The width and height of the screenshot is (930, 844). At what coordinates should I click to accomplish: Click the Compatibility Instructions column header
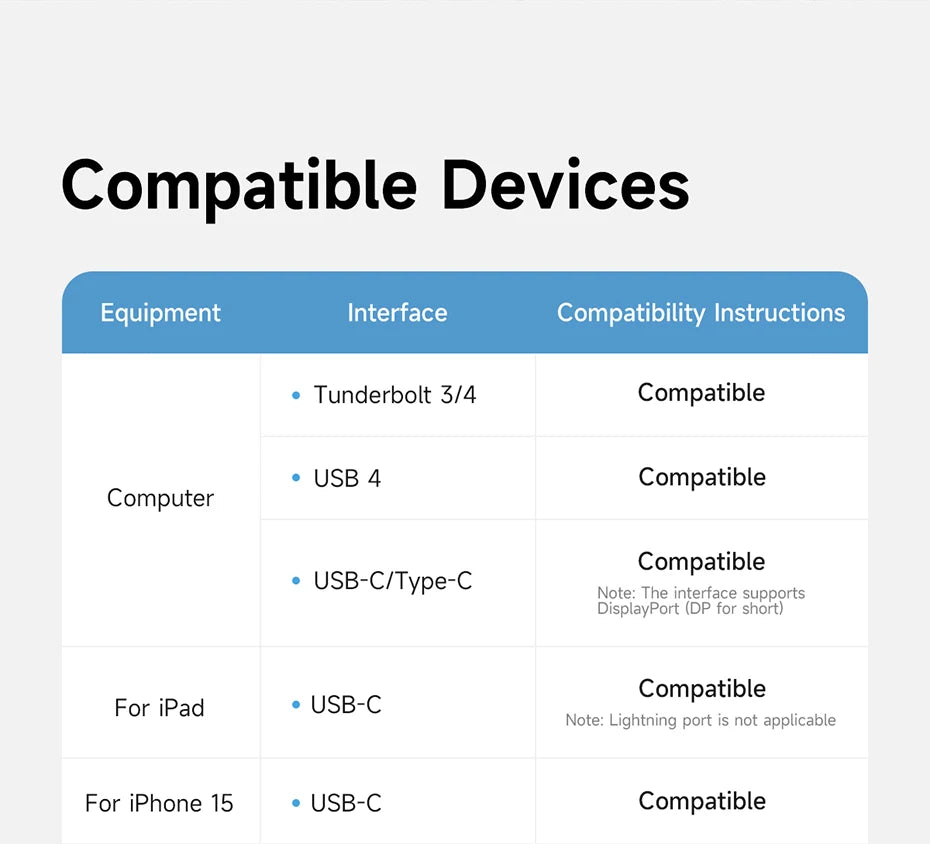701,313
